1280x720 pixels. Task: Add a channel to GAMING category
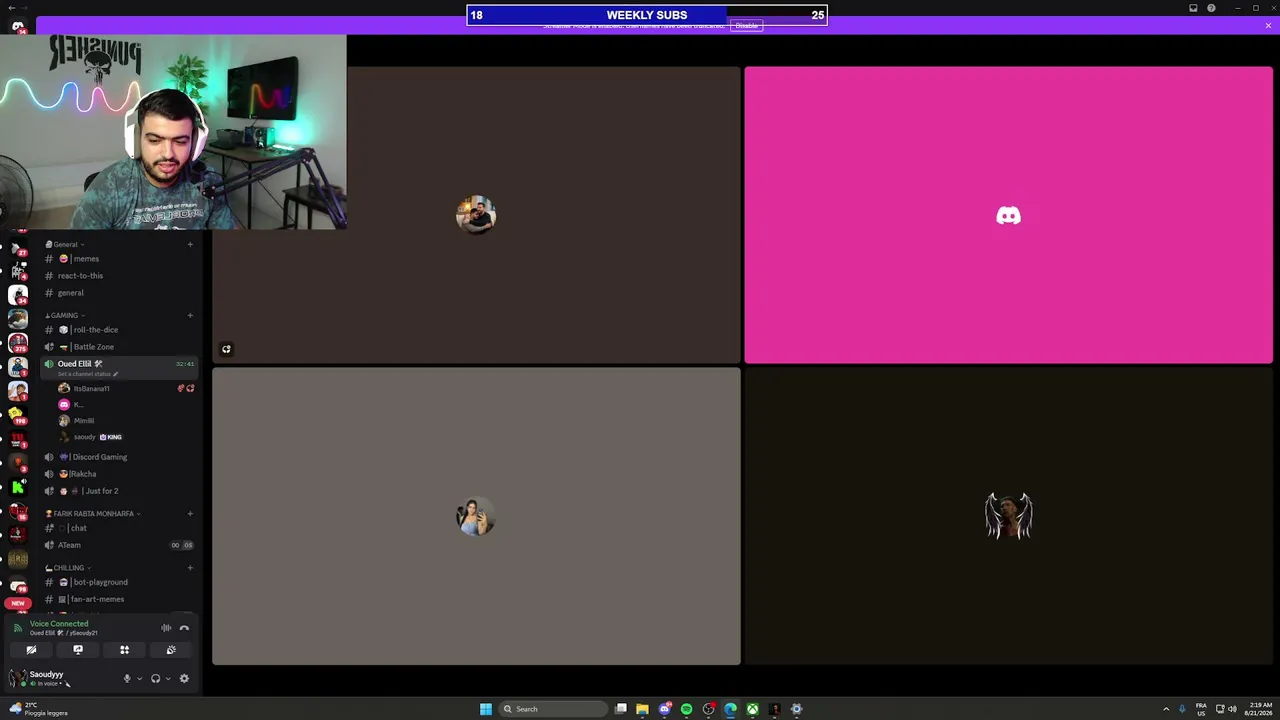(x=190, y=315)
